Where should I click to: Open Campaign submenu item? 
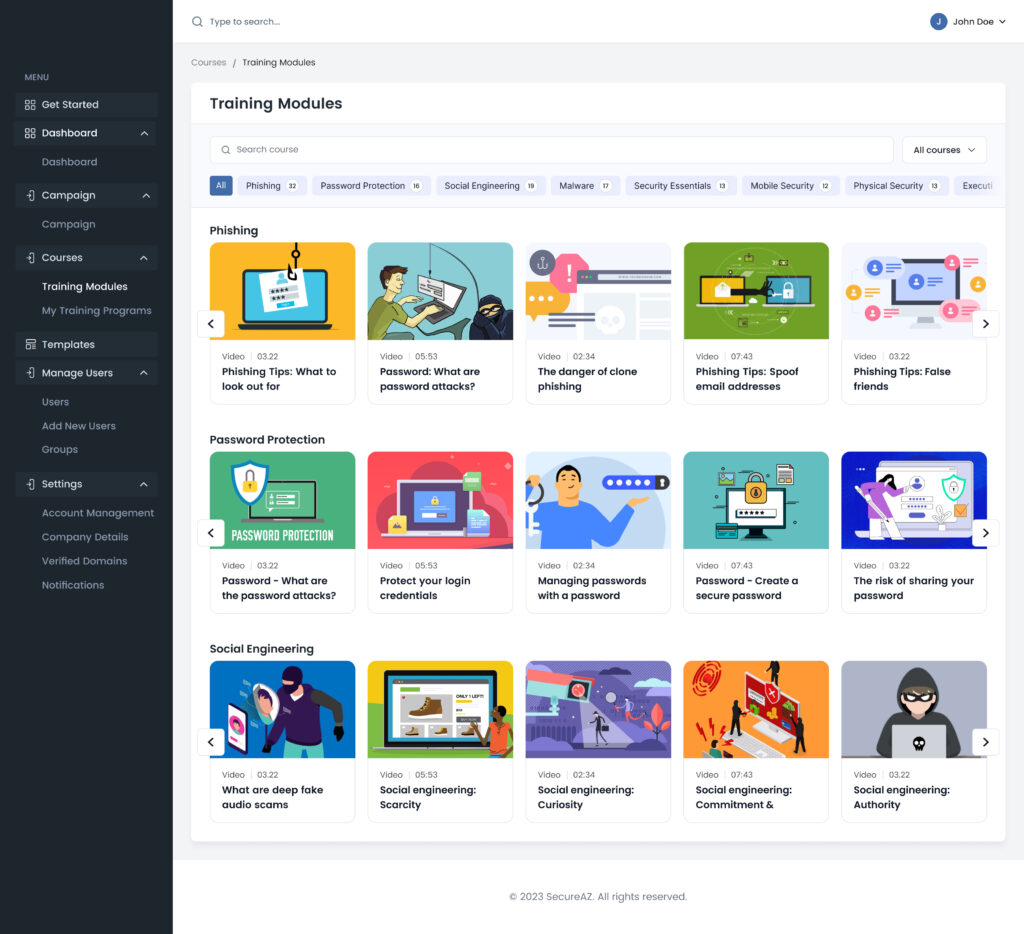[69, 224]
